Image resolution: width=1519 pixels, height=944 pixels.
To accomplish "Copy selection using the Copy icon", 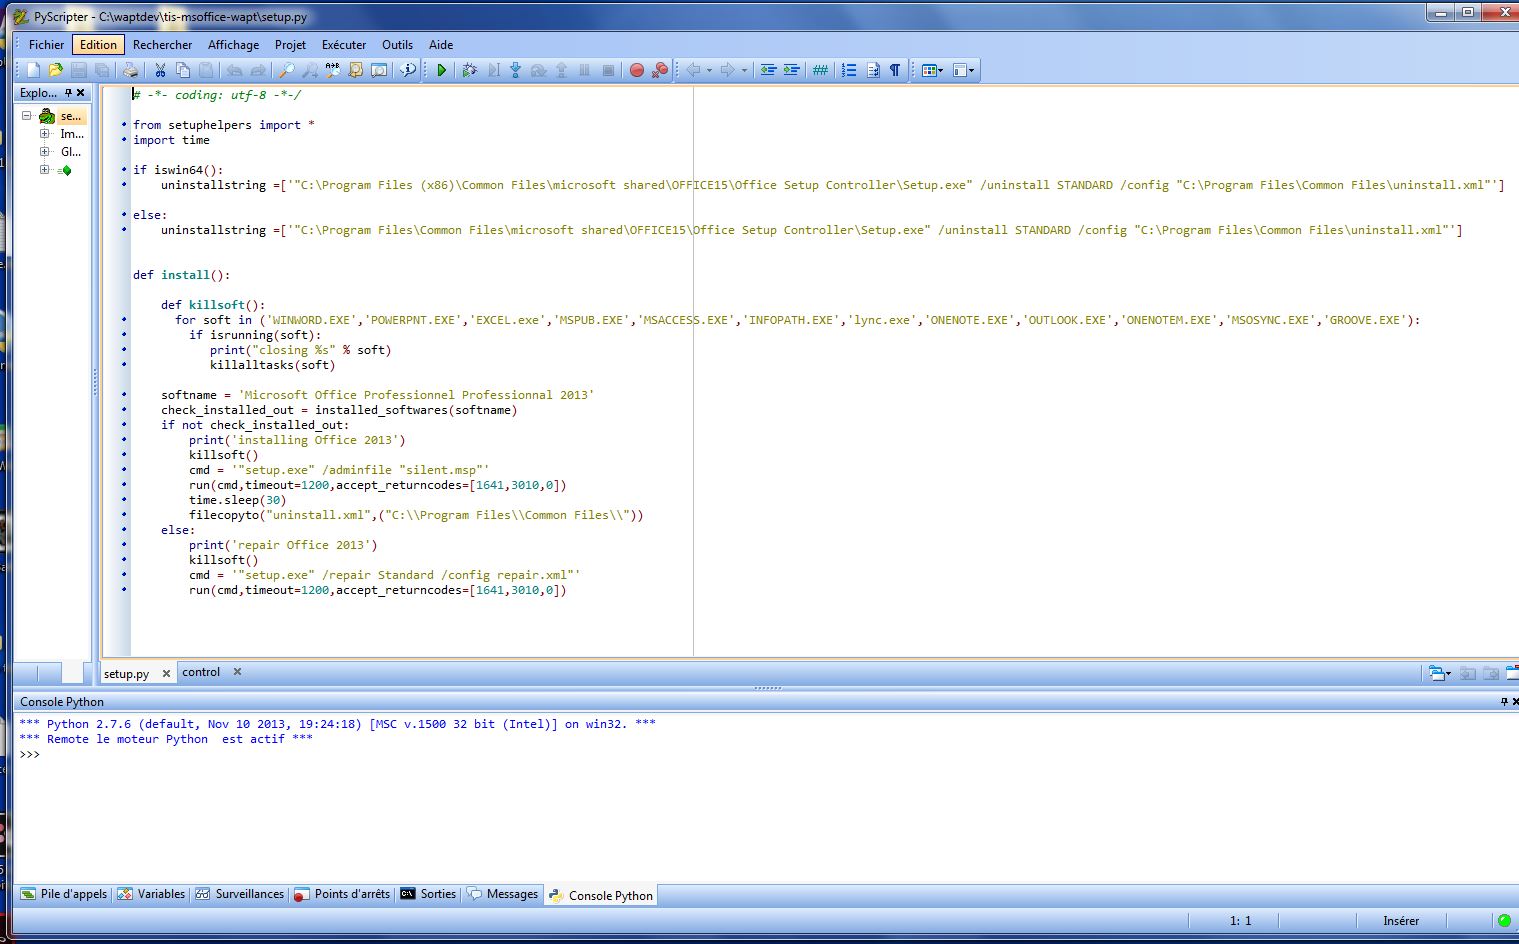I will click(x=182, y=70).
